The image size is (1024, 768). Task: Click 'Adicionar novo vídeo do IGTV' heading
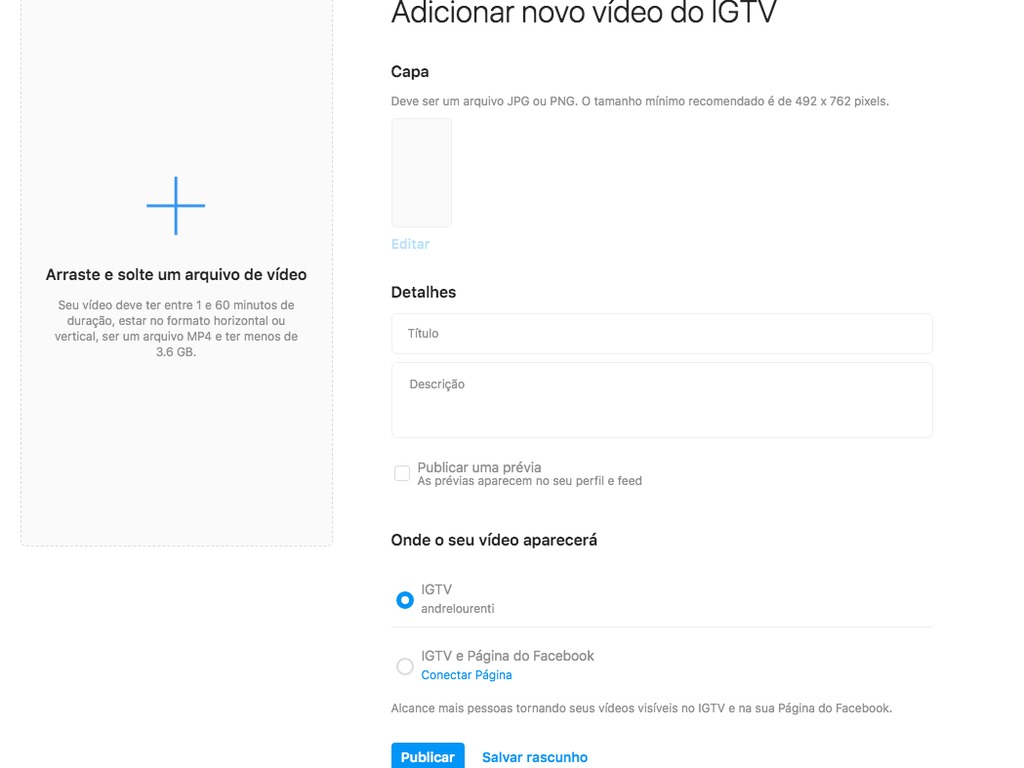584,12
